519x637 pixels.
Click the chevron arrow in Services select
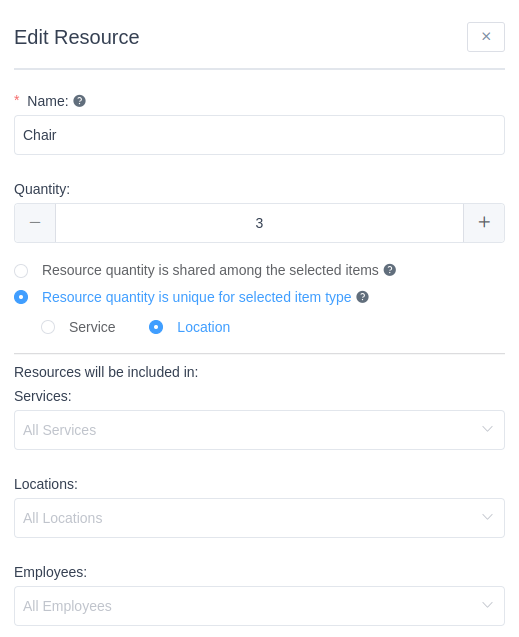click(487, 429)
